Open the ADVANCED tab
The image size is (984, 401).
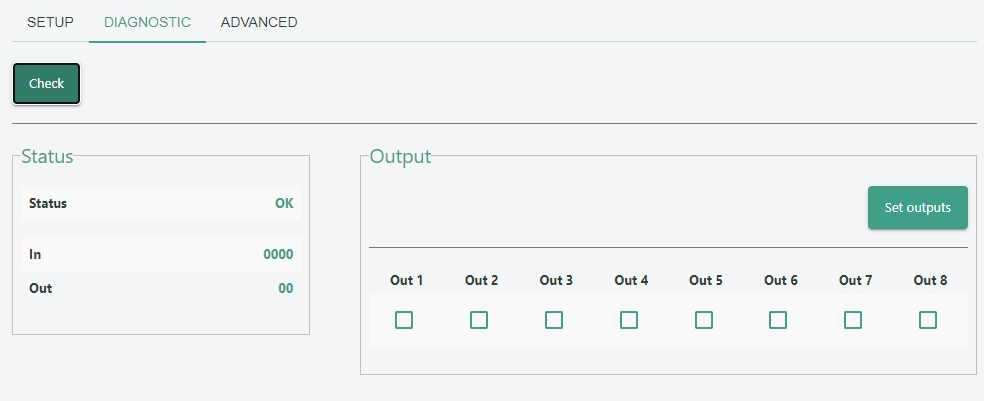pyautogui.click(x=259, y=22)
